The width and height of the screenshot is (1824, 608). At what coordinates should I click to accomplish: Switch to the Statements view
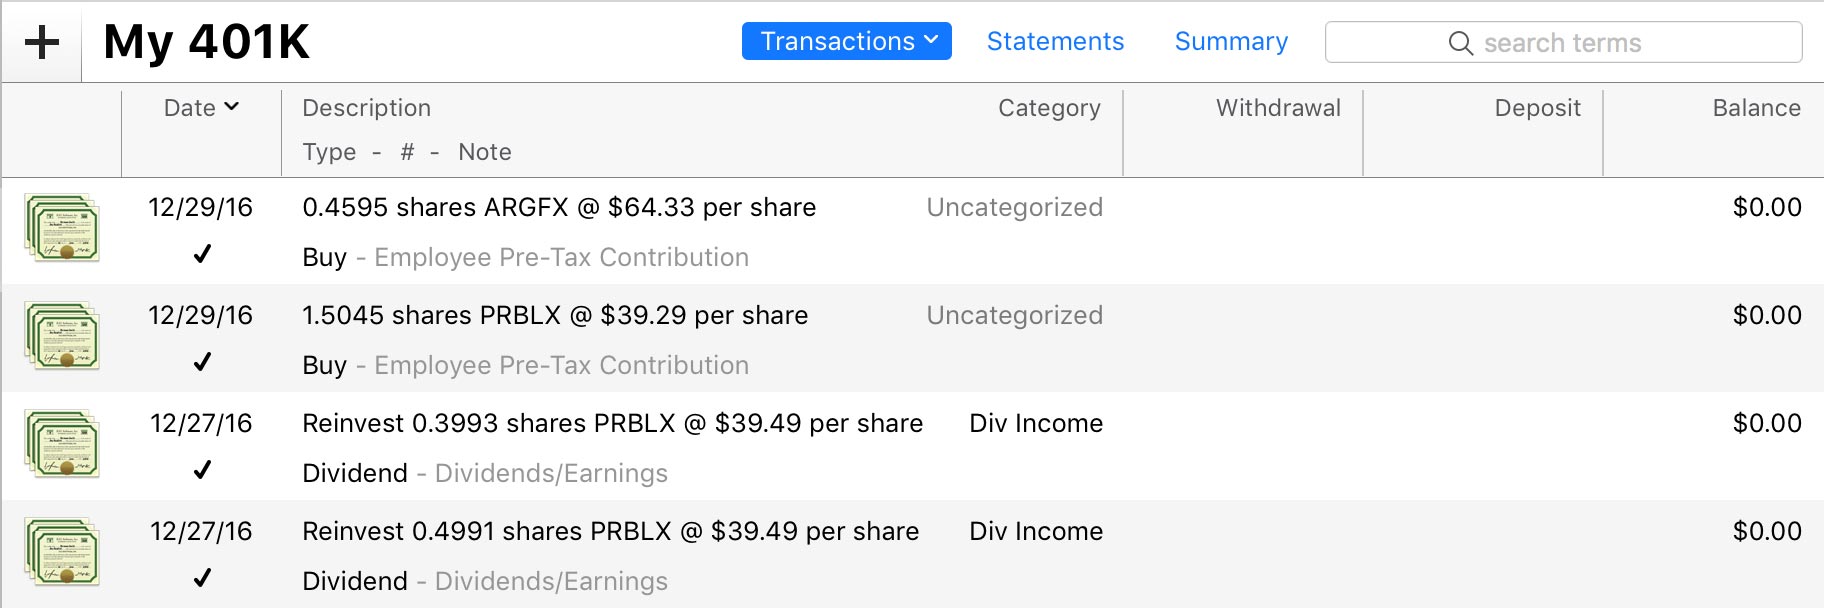(1055, 41)
